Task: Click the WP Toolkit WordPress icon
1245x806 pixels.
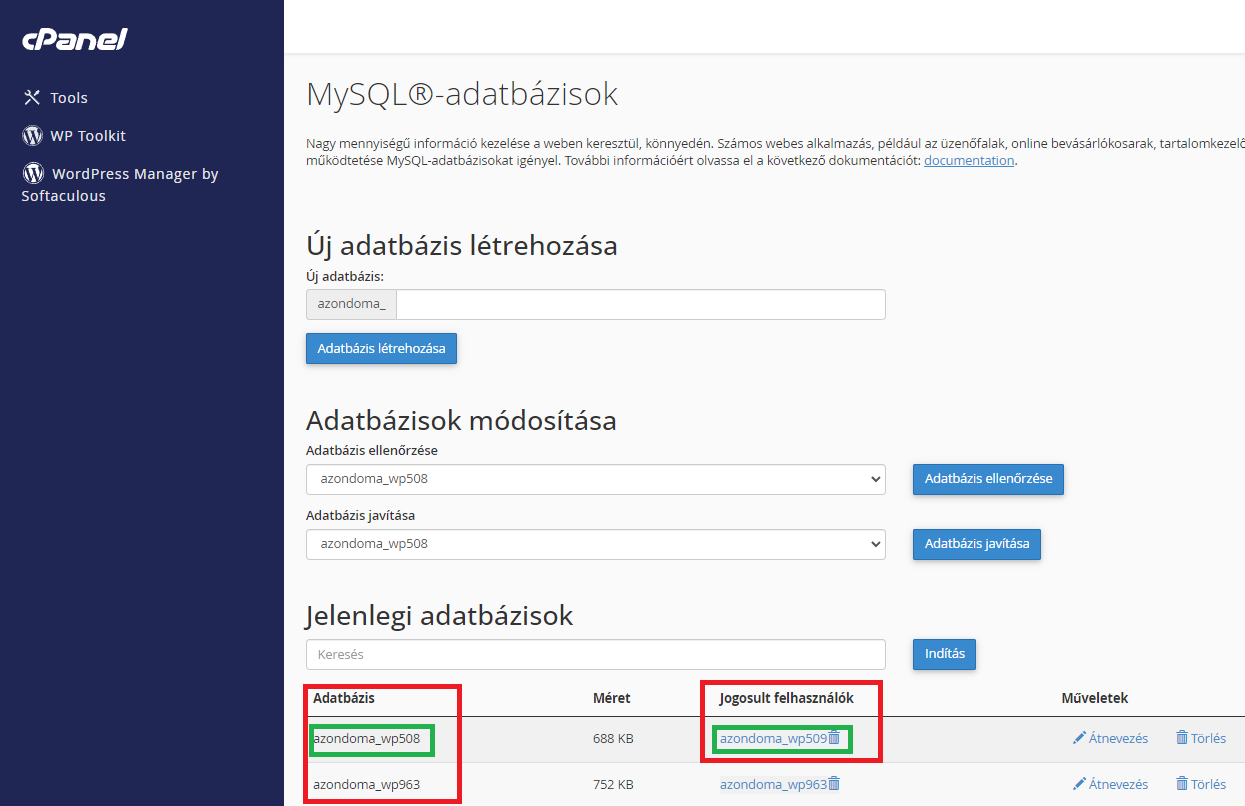Action: click(32, 135)
